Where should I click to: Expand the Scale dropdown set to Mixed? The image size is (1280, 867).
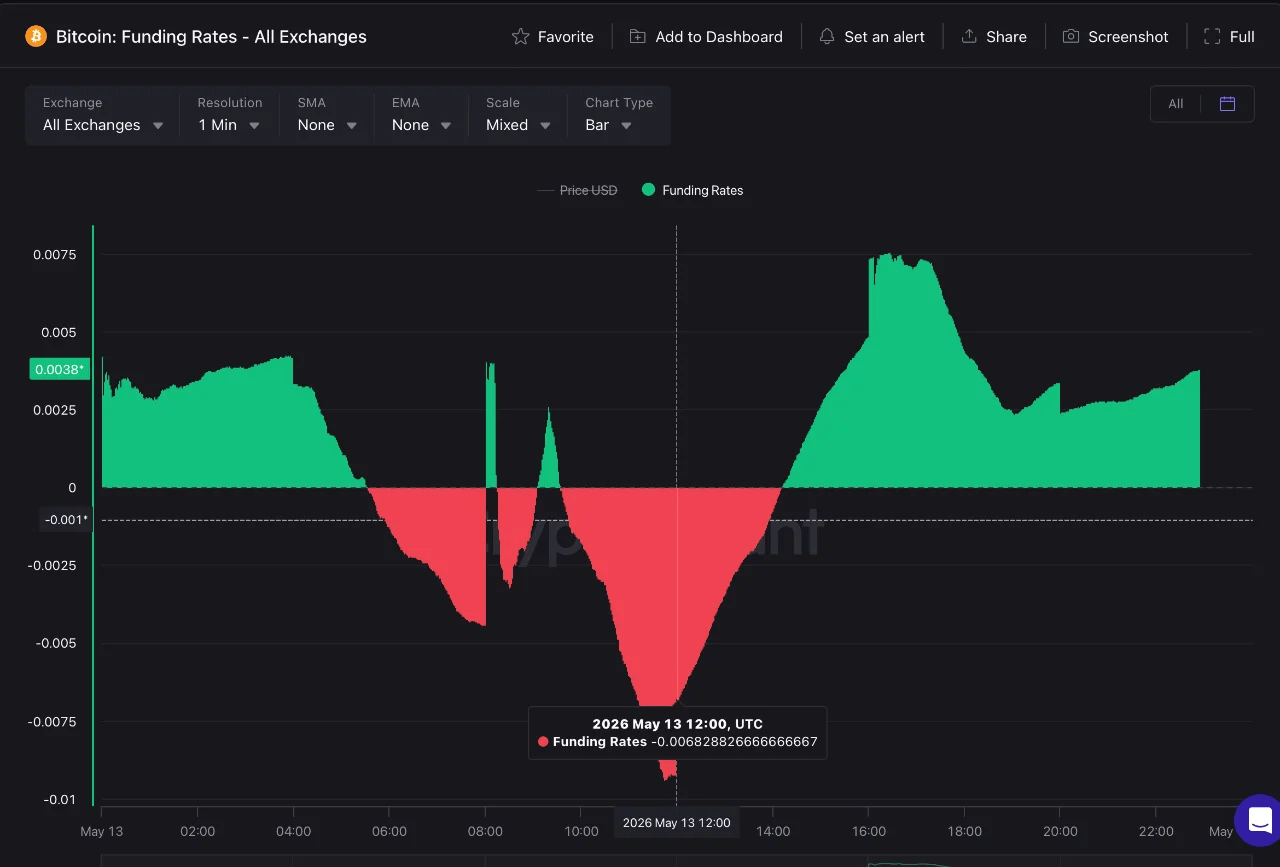point(518,115)
